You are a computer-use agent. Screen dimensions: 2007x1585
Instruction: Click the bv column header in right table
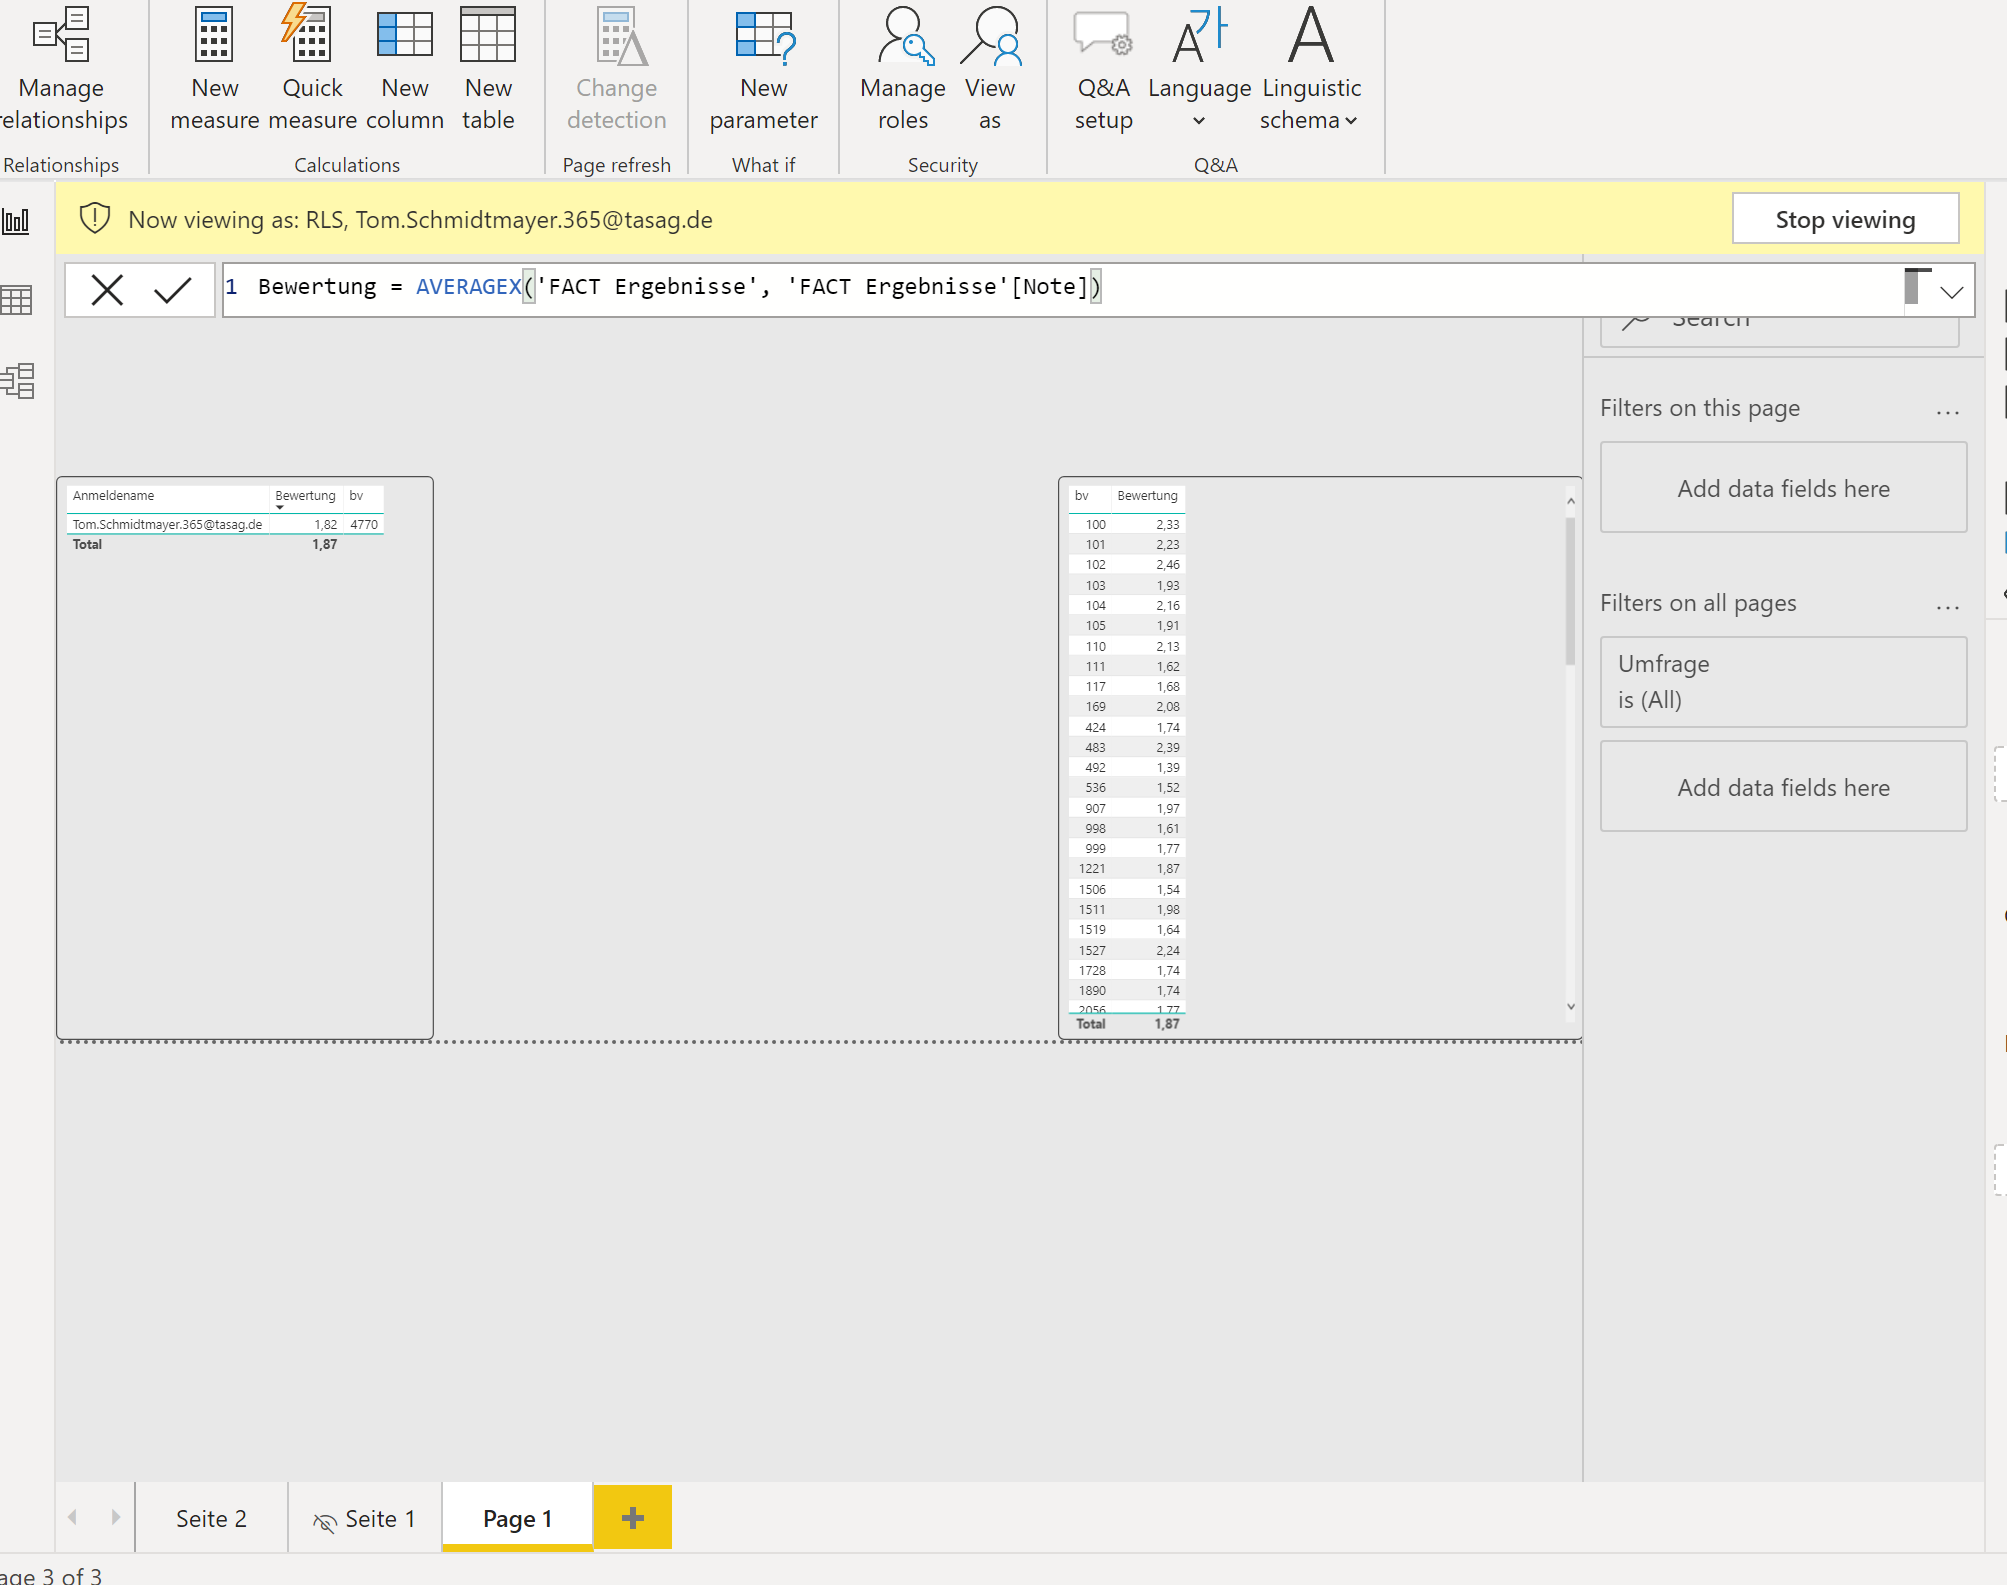coord(1082,496)
